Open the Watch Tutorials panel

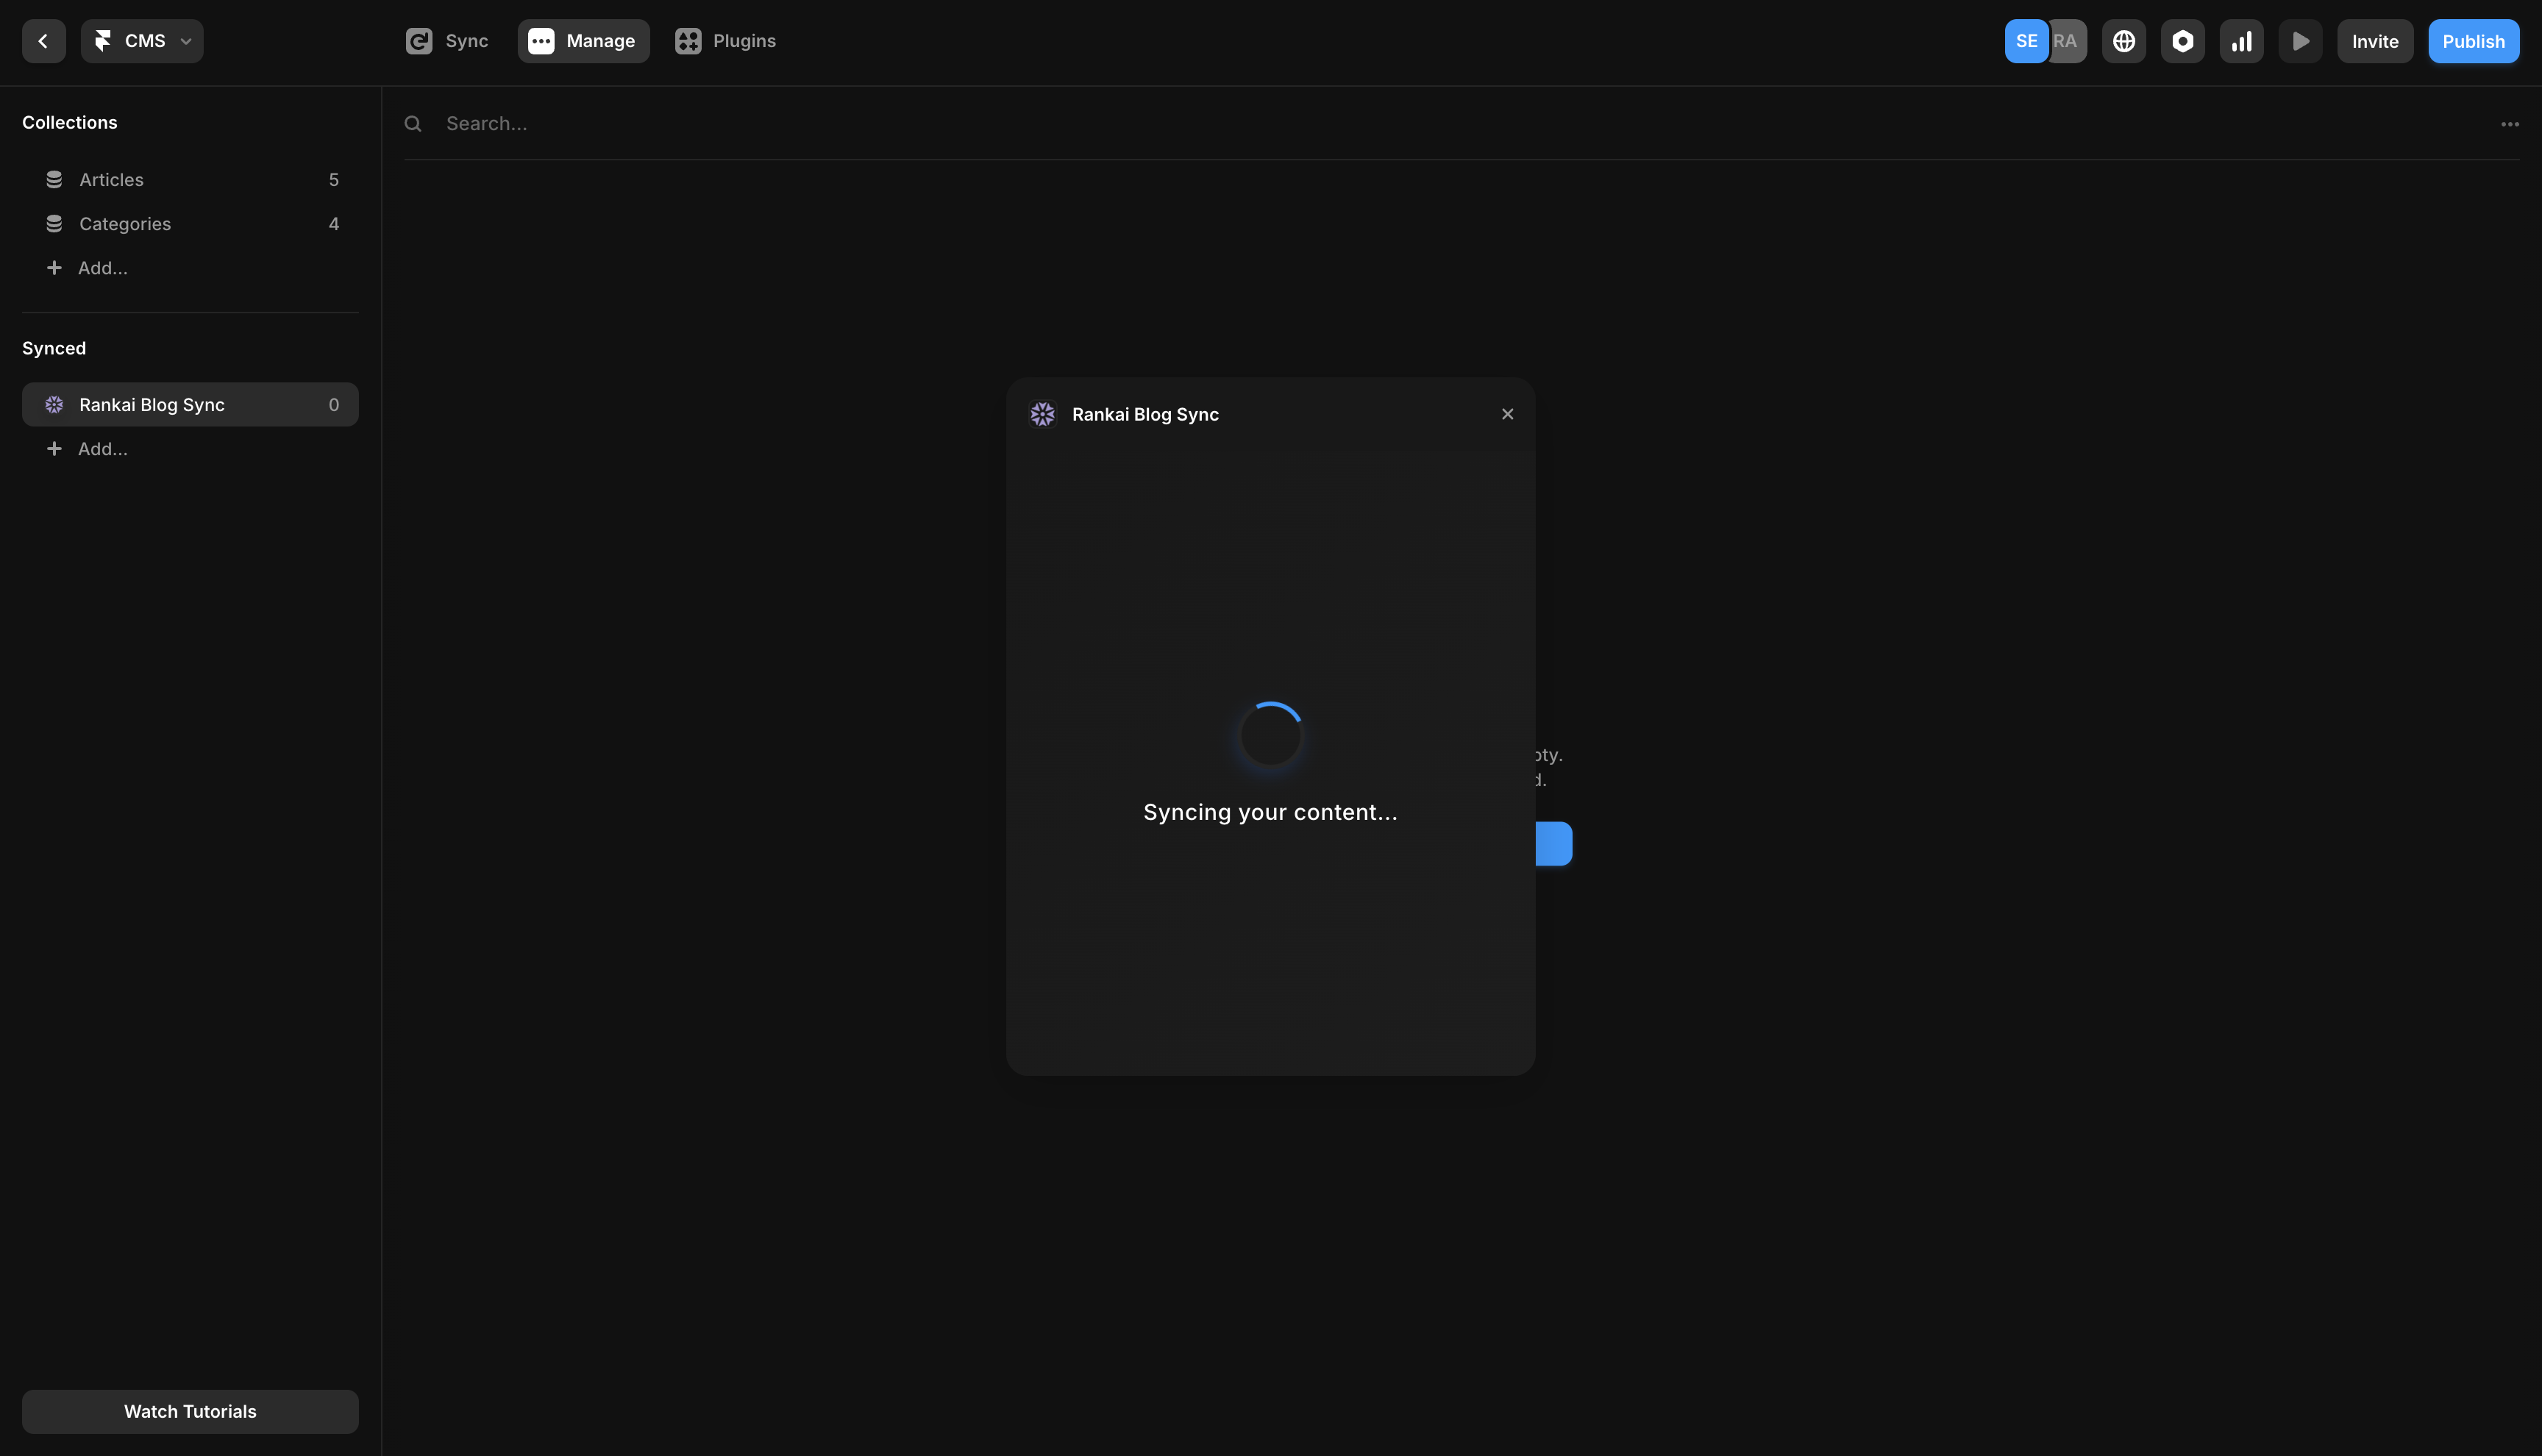point(190,1411)
